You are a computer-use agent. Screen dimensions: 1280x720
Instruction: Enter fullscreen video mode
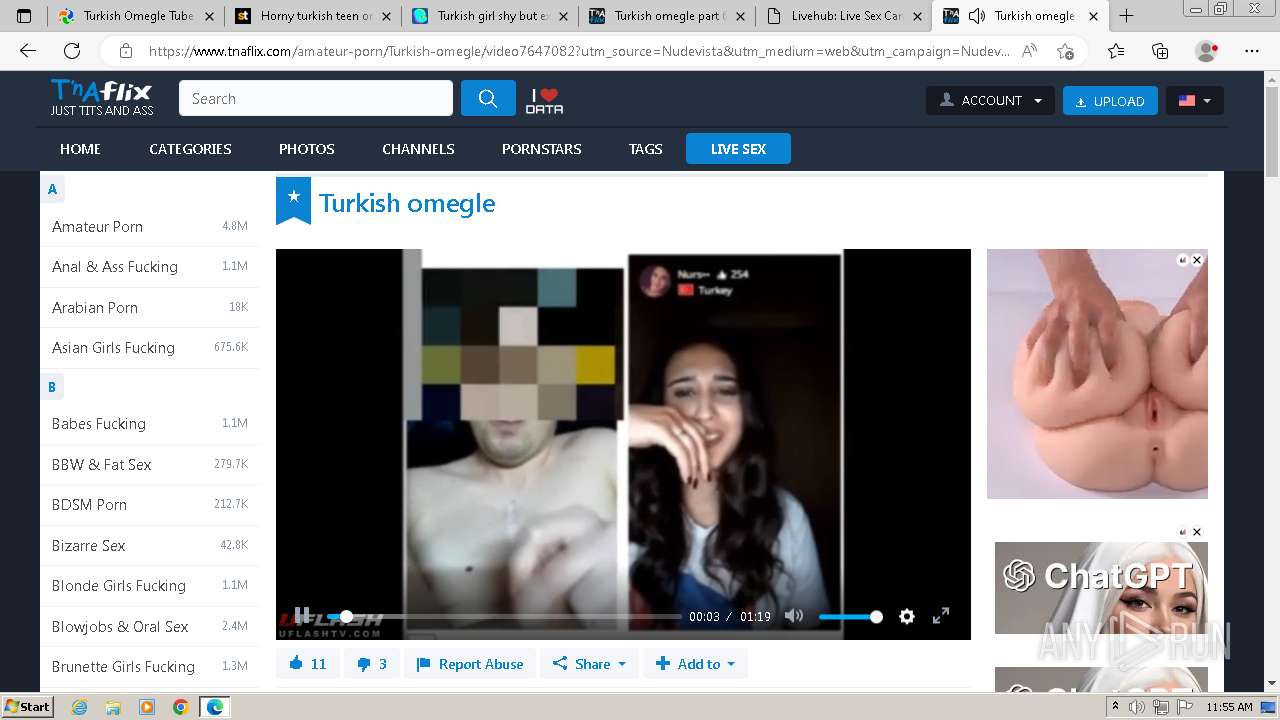(941, 616)
